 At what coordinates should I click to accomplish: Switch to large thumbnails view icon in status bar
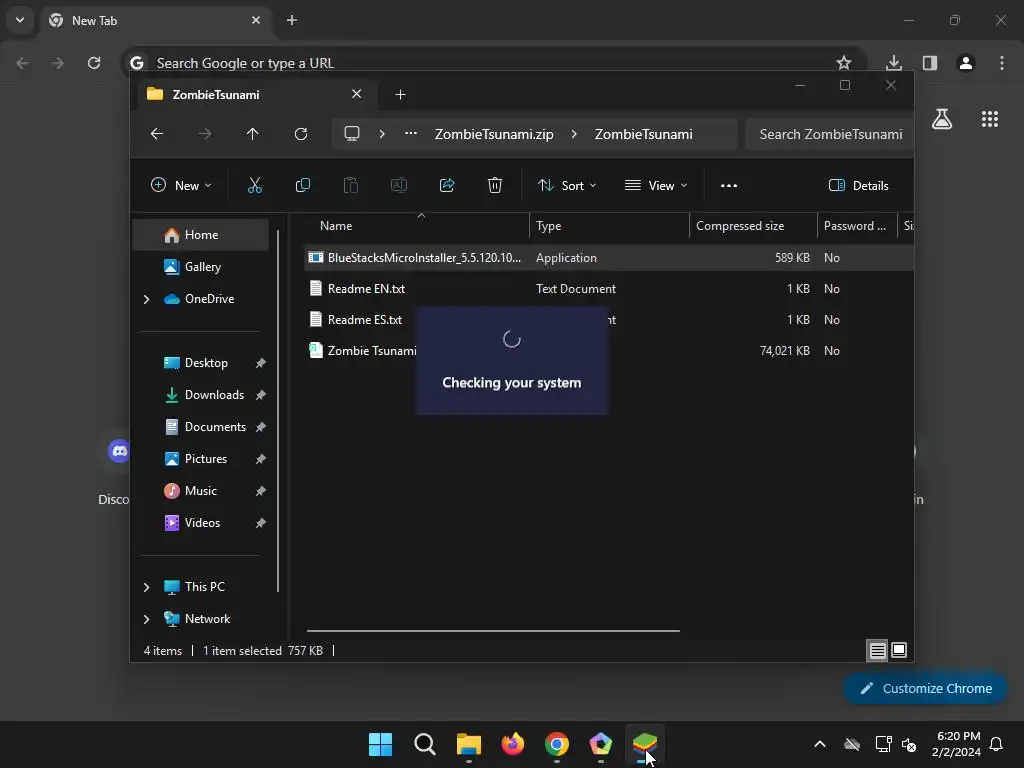[899, 650]
